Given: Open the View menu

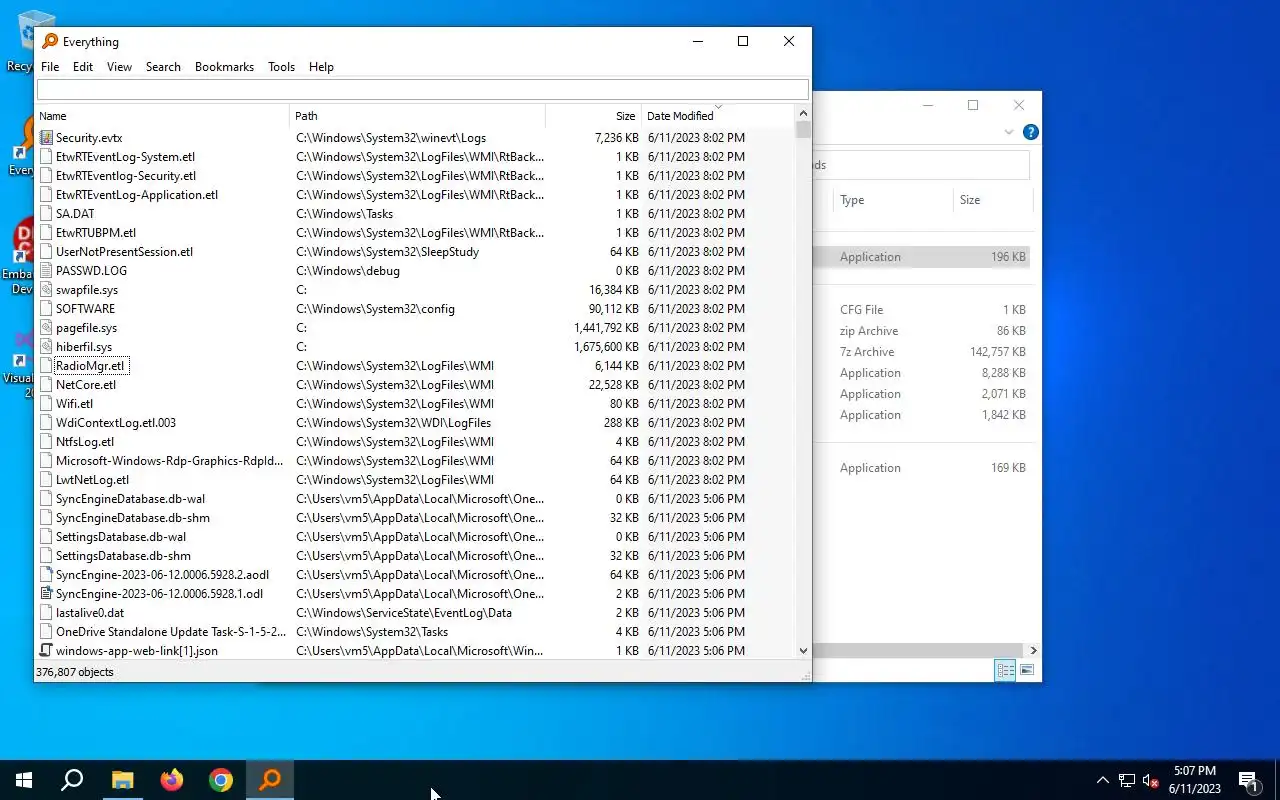Looking at the screenshot, I should point(119,67).
